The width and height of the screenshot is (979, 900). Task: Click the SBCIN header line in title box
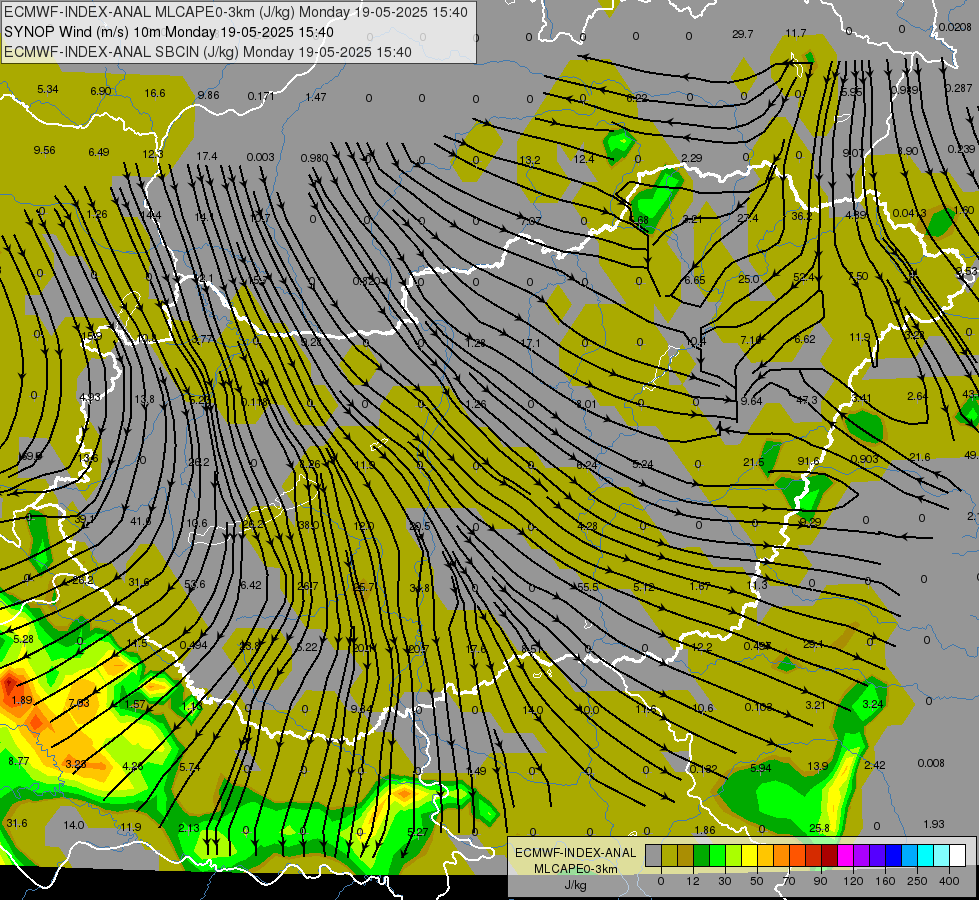coord(208,52)
